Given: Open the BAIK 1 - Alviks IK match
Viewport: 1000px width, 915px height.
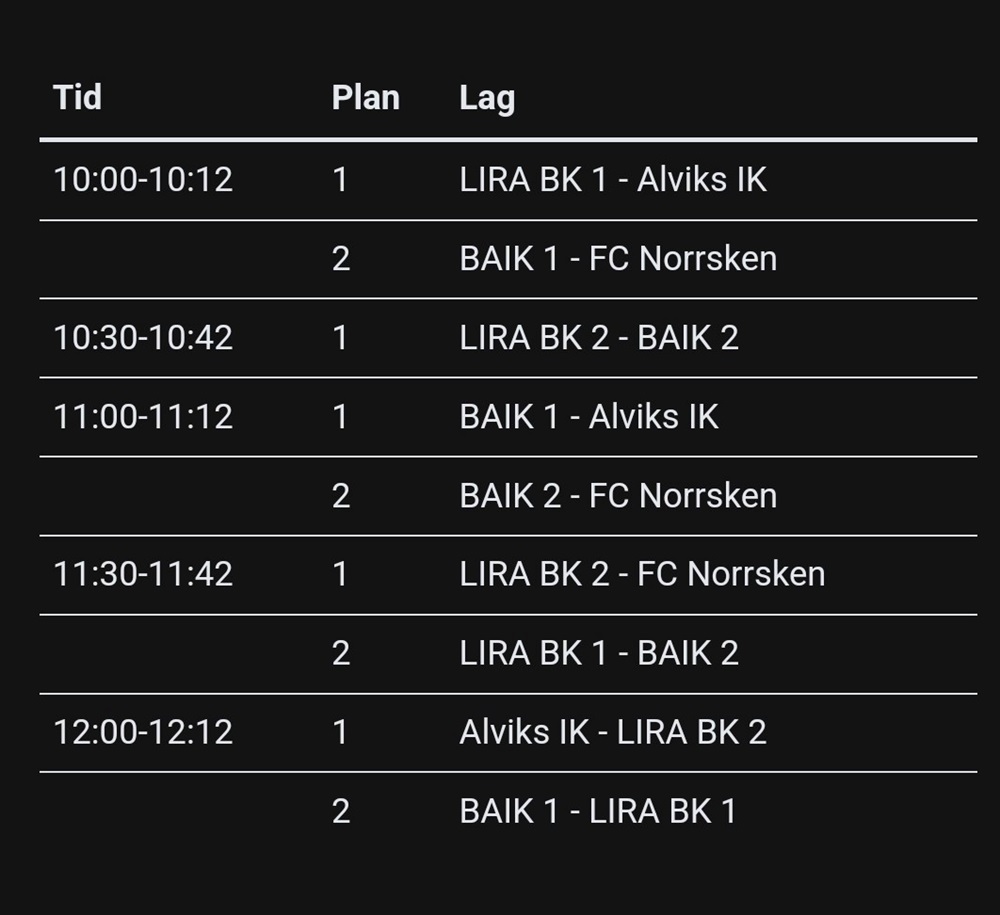Looking at the screenshot, I should coord(589,417).
